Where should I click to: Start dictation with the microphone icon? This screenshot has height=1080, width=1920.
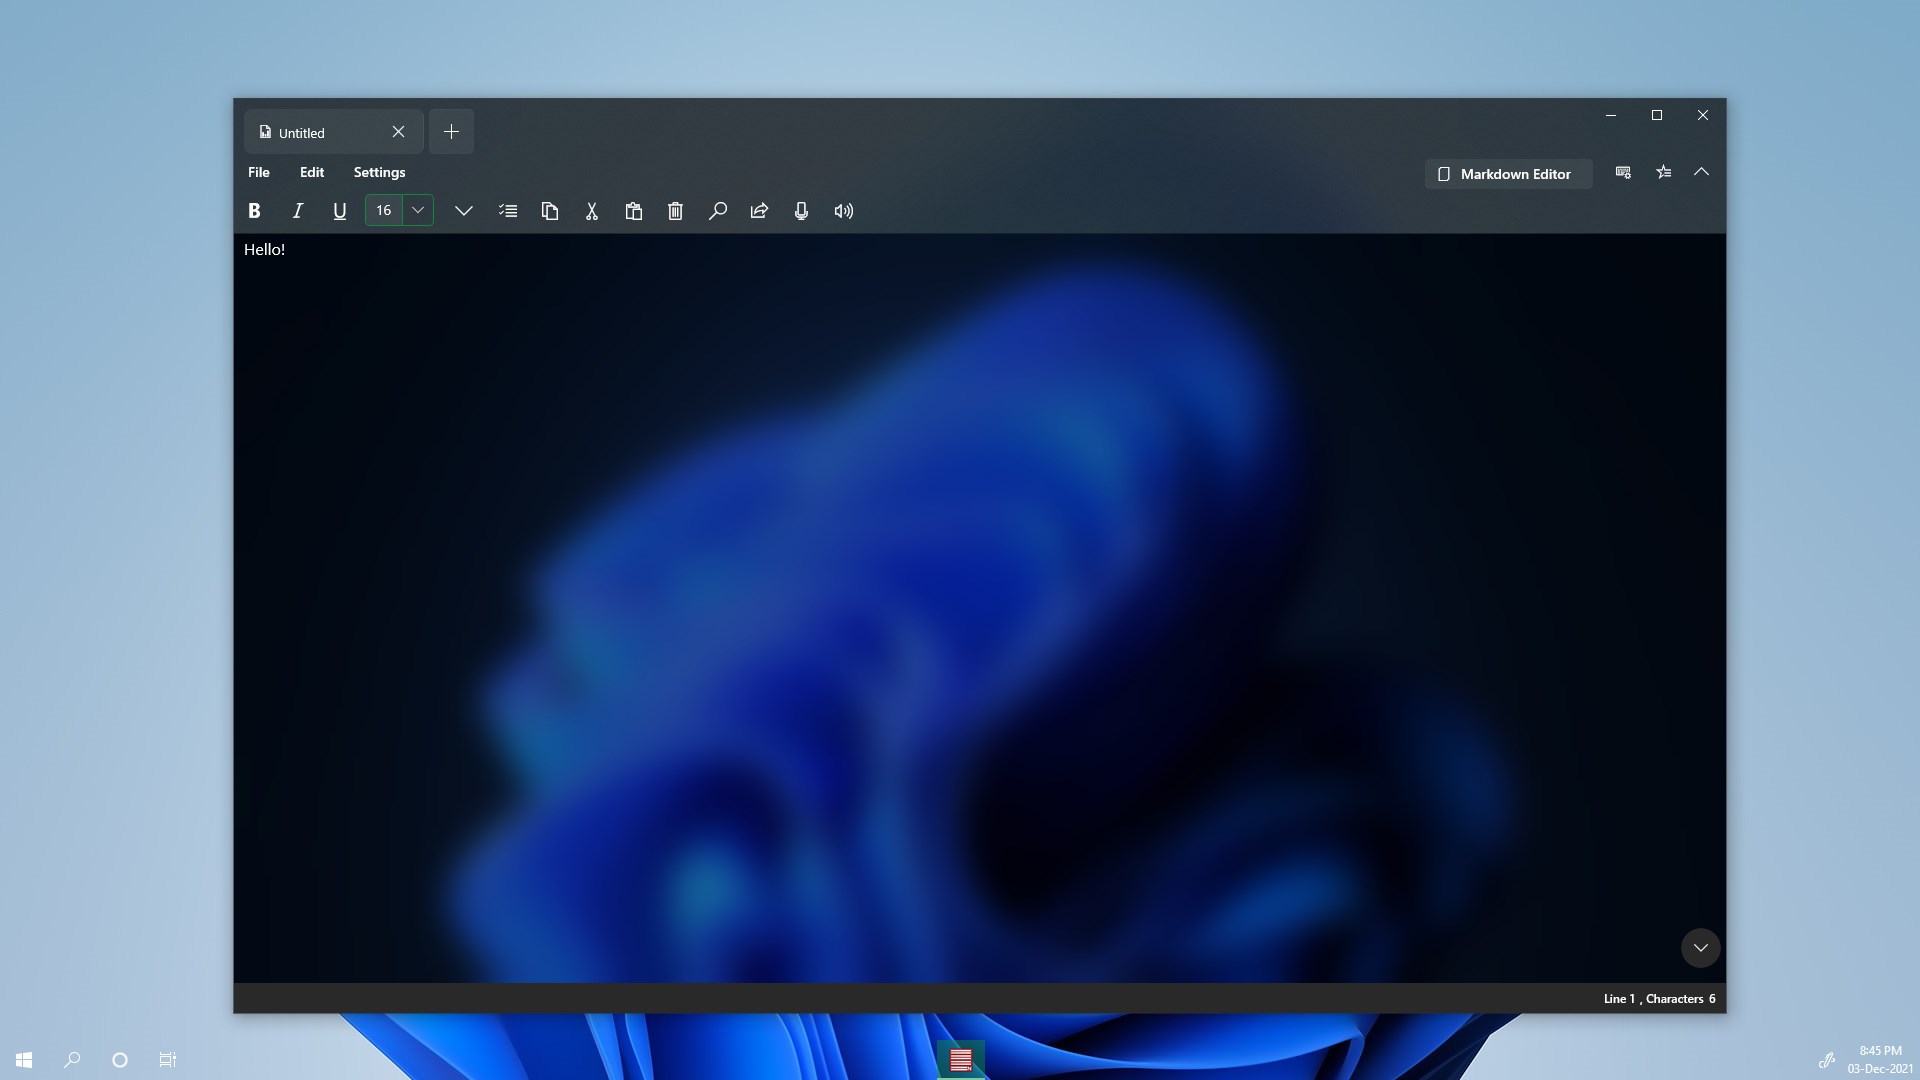point(801,211)
